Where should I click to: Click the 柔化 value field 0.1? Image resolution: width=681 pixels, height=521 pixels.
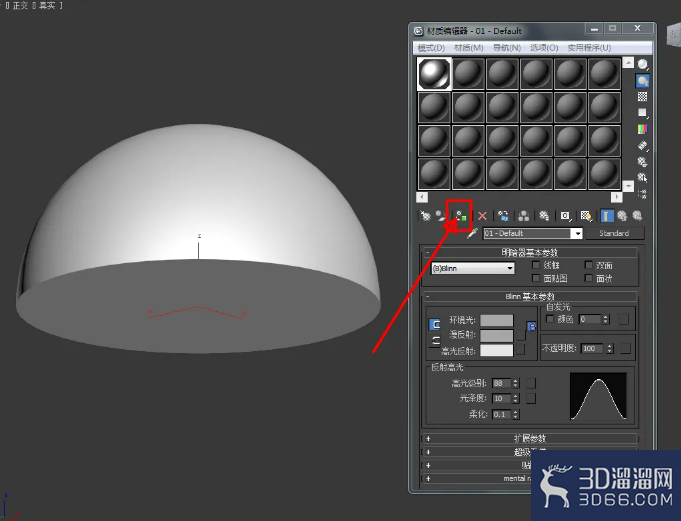pyautogui.click(x=501, y=415)
